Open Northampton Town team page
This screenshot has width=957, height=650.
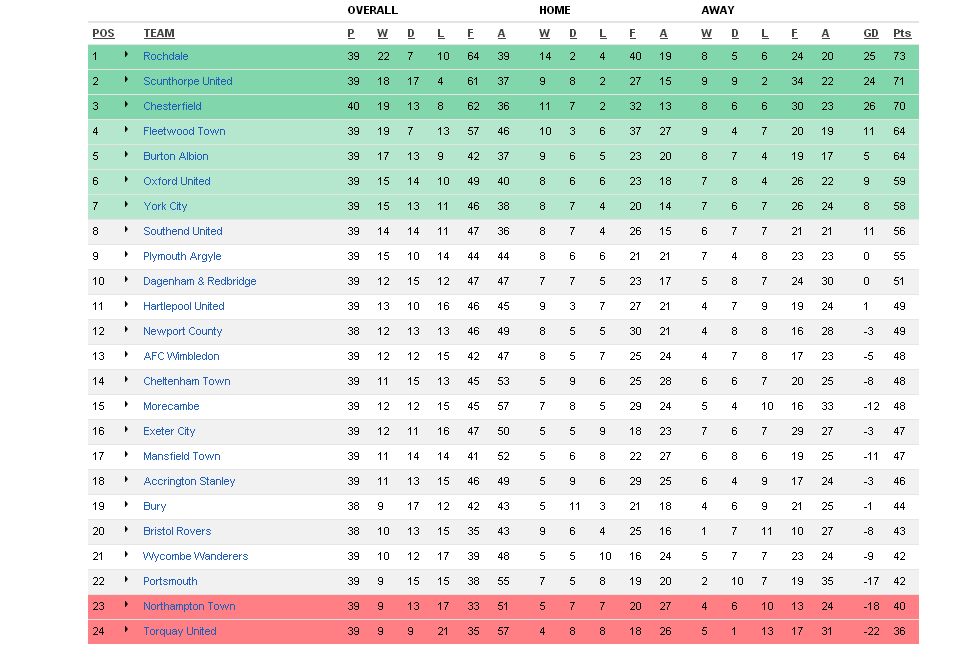189,606
